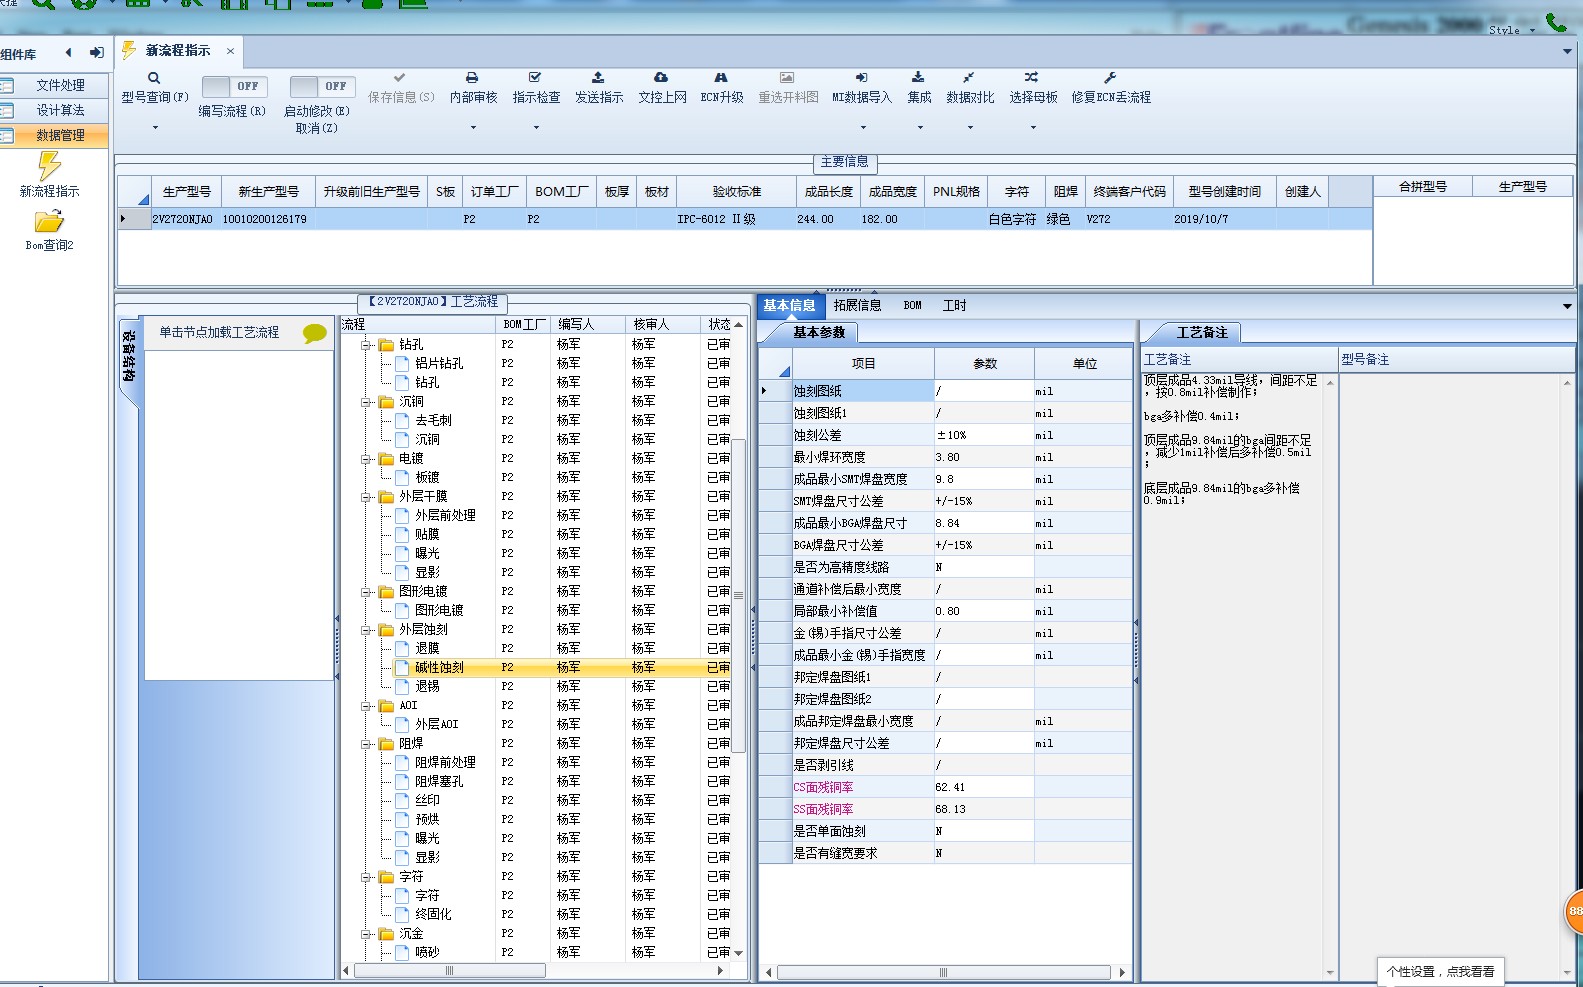This screenshot has height=987, width=1583.
Task: Click the 指示检查 icon
Action: (x=535, y=77)
